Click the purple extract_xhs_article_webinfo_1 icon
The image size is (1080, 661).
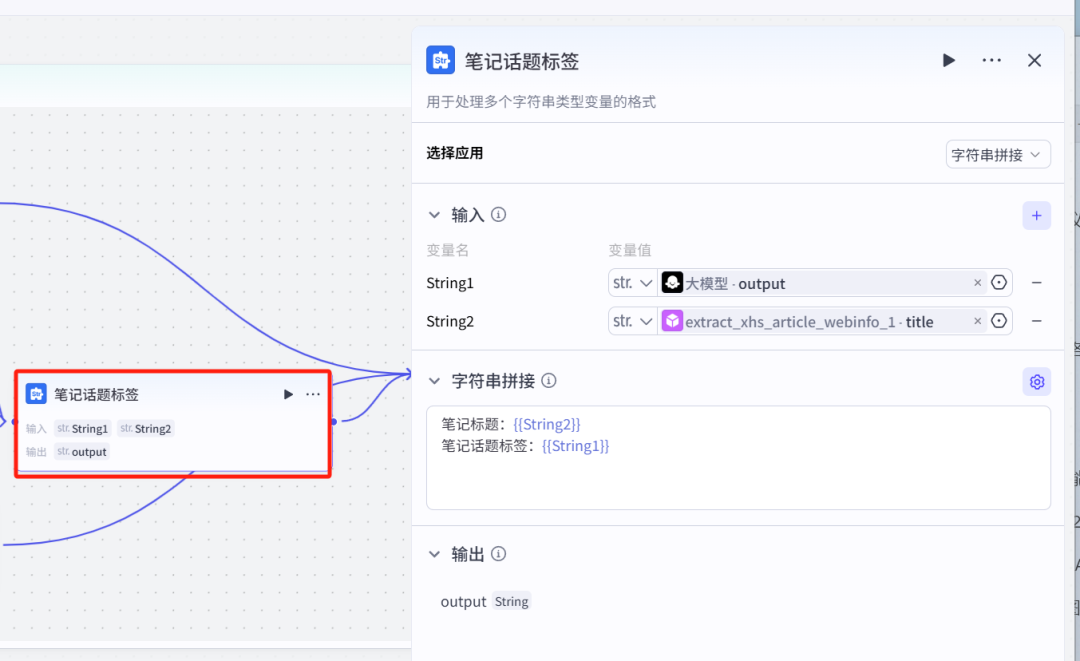click(x=671, y=321)
